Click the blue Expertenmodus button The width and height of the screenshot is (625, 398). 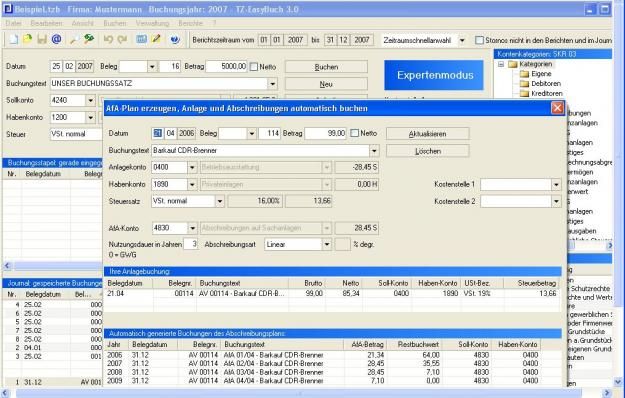tap(434, 75)
